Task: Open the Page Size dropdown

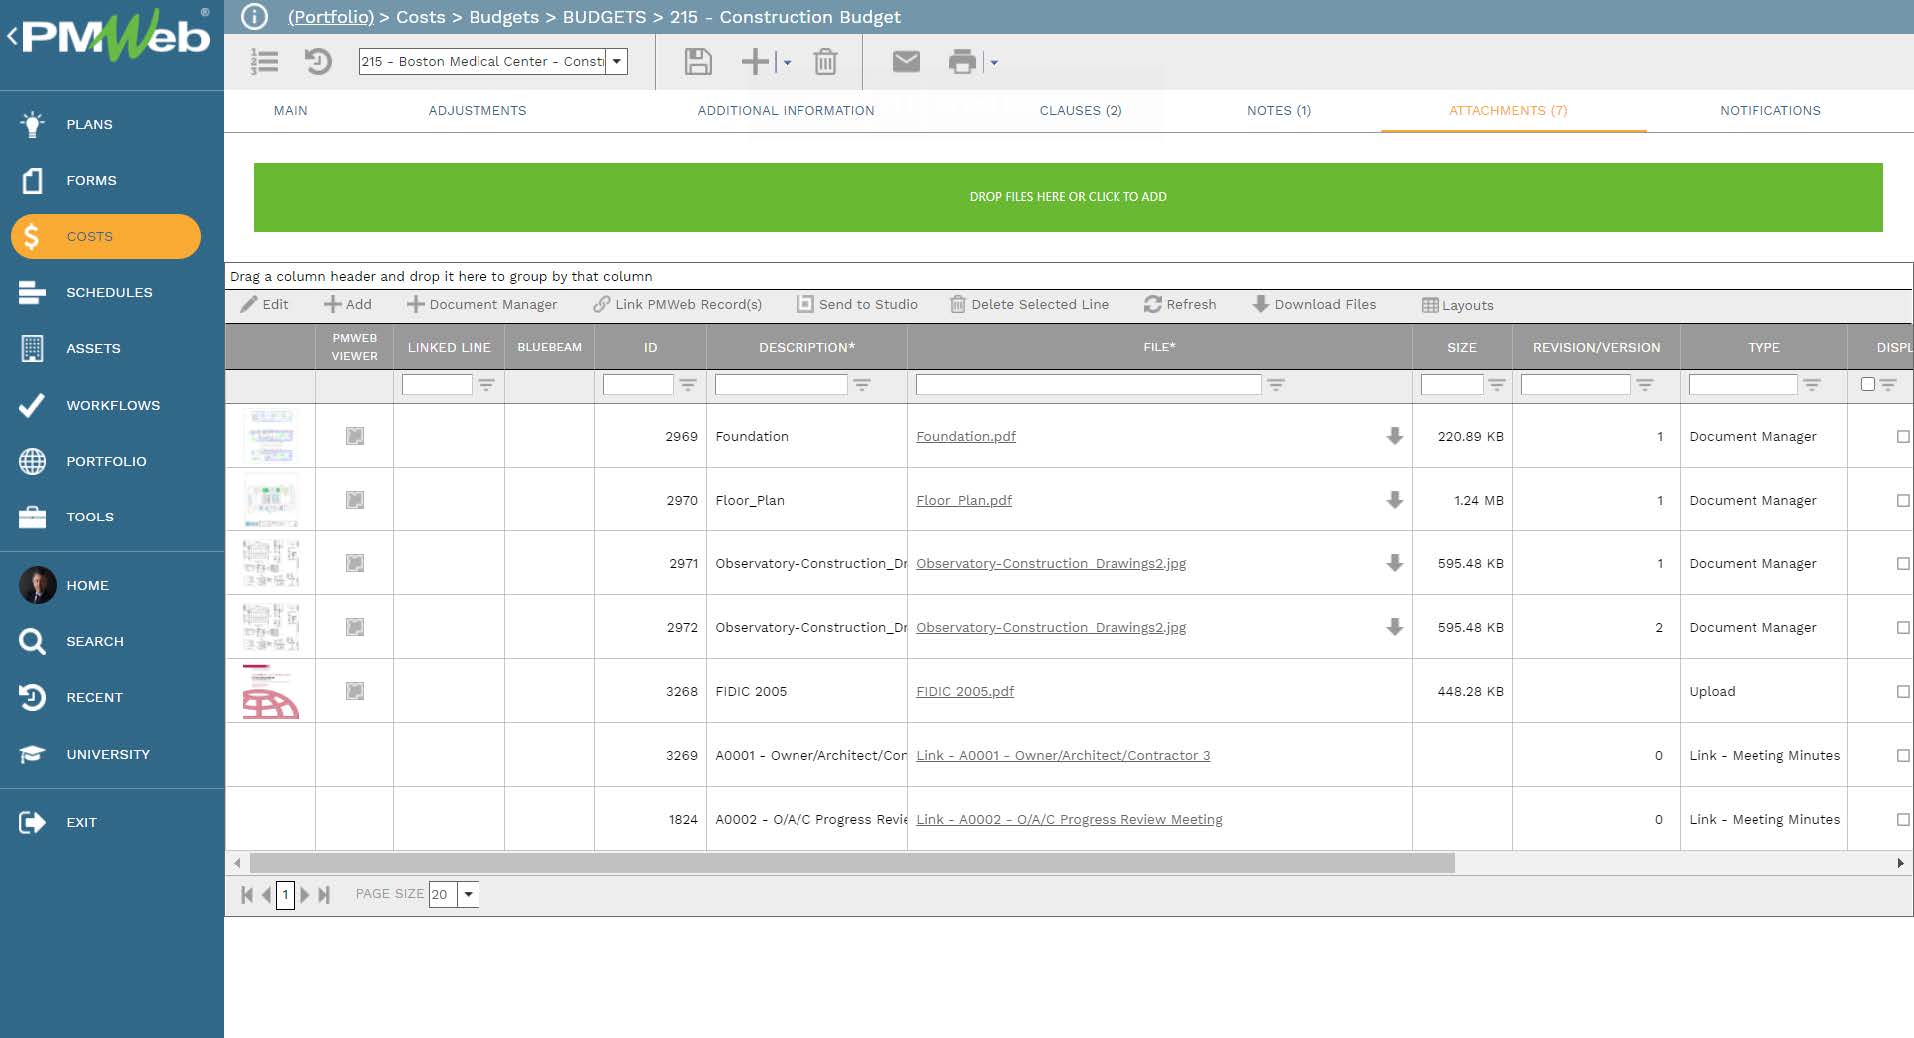Action: point(467,894)
